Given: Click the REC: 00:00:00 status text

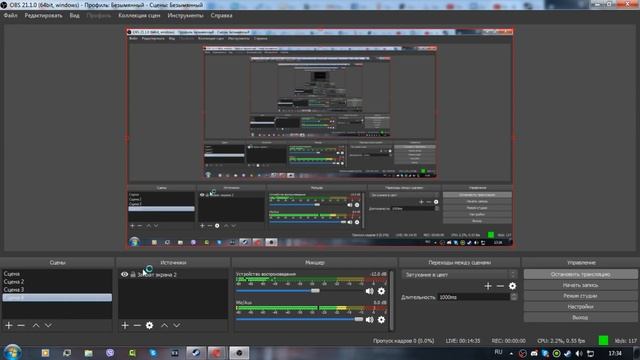Looking at the screenshot, I should [509, 341].
